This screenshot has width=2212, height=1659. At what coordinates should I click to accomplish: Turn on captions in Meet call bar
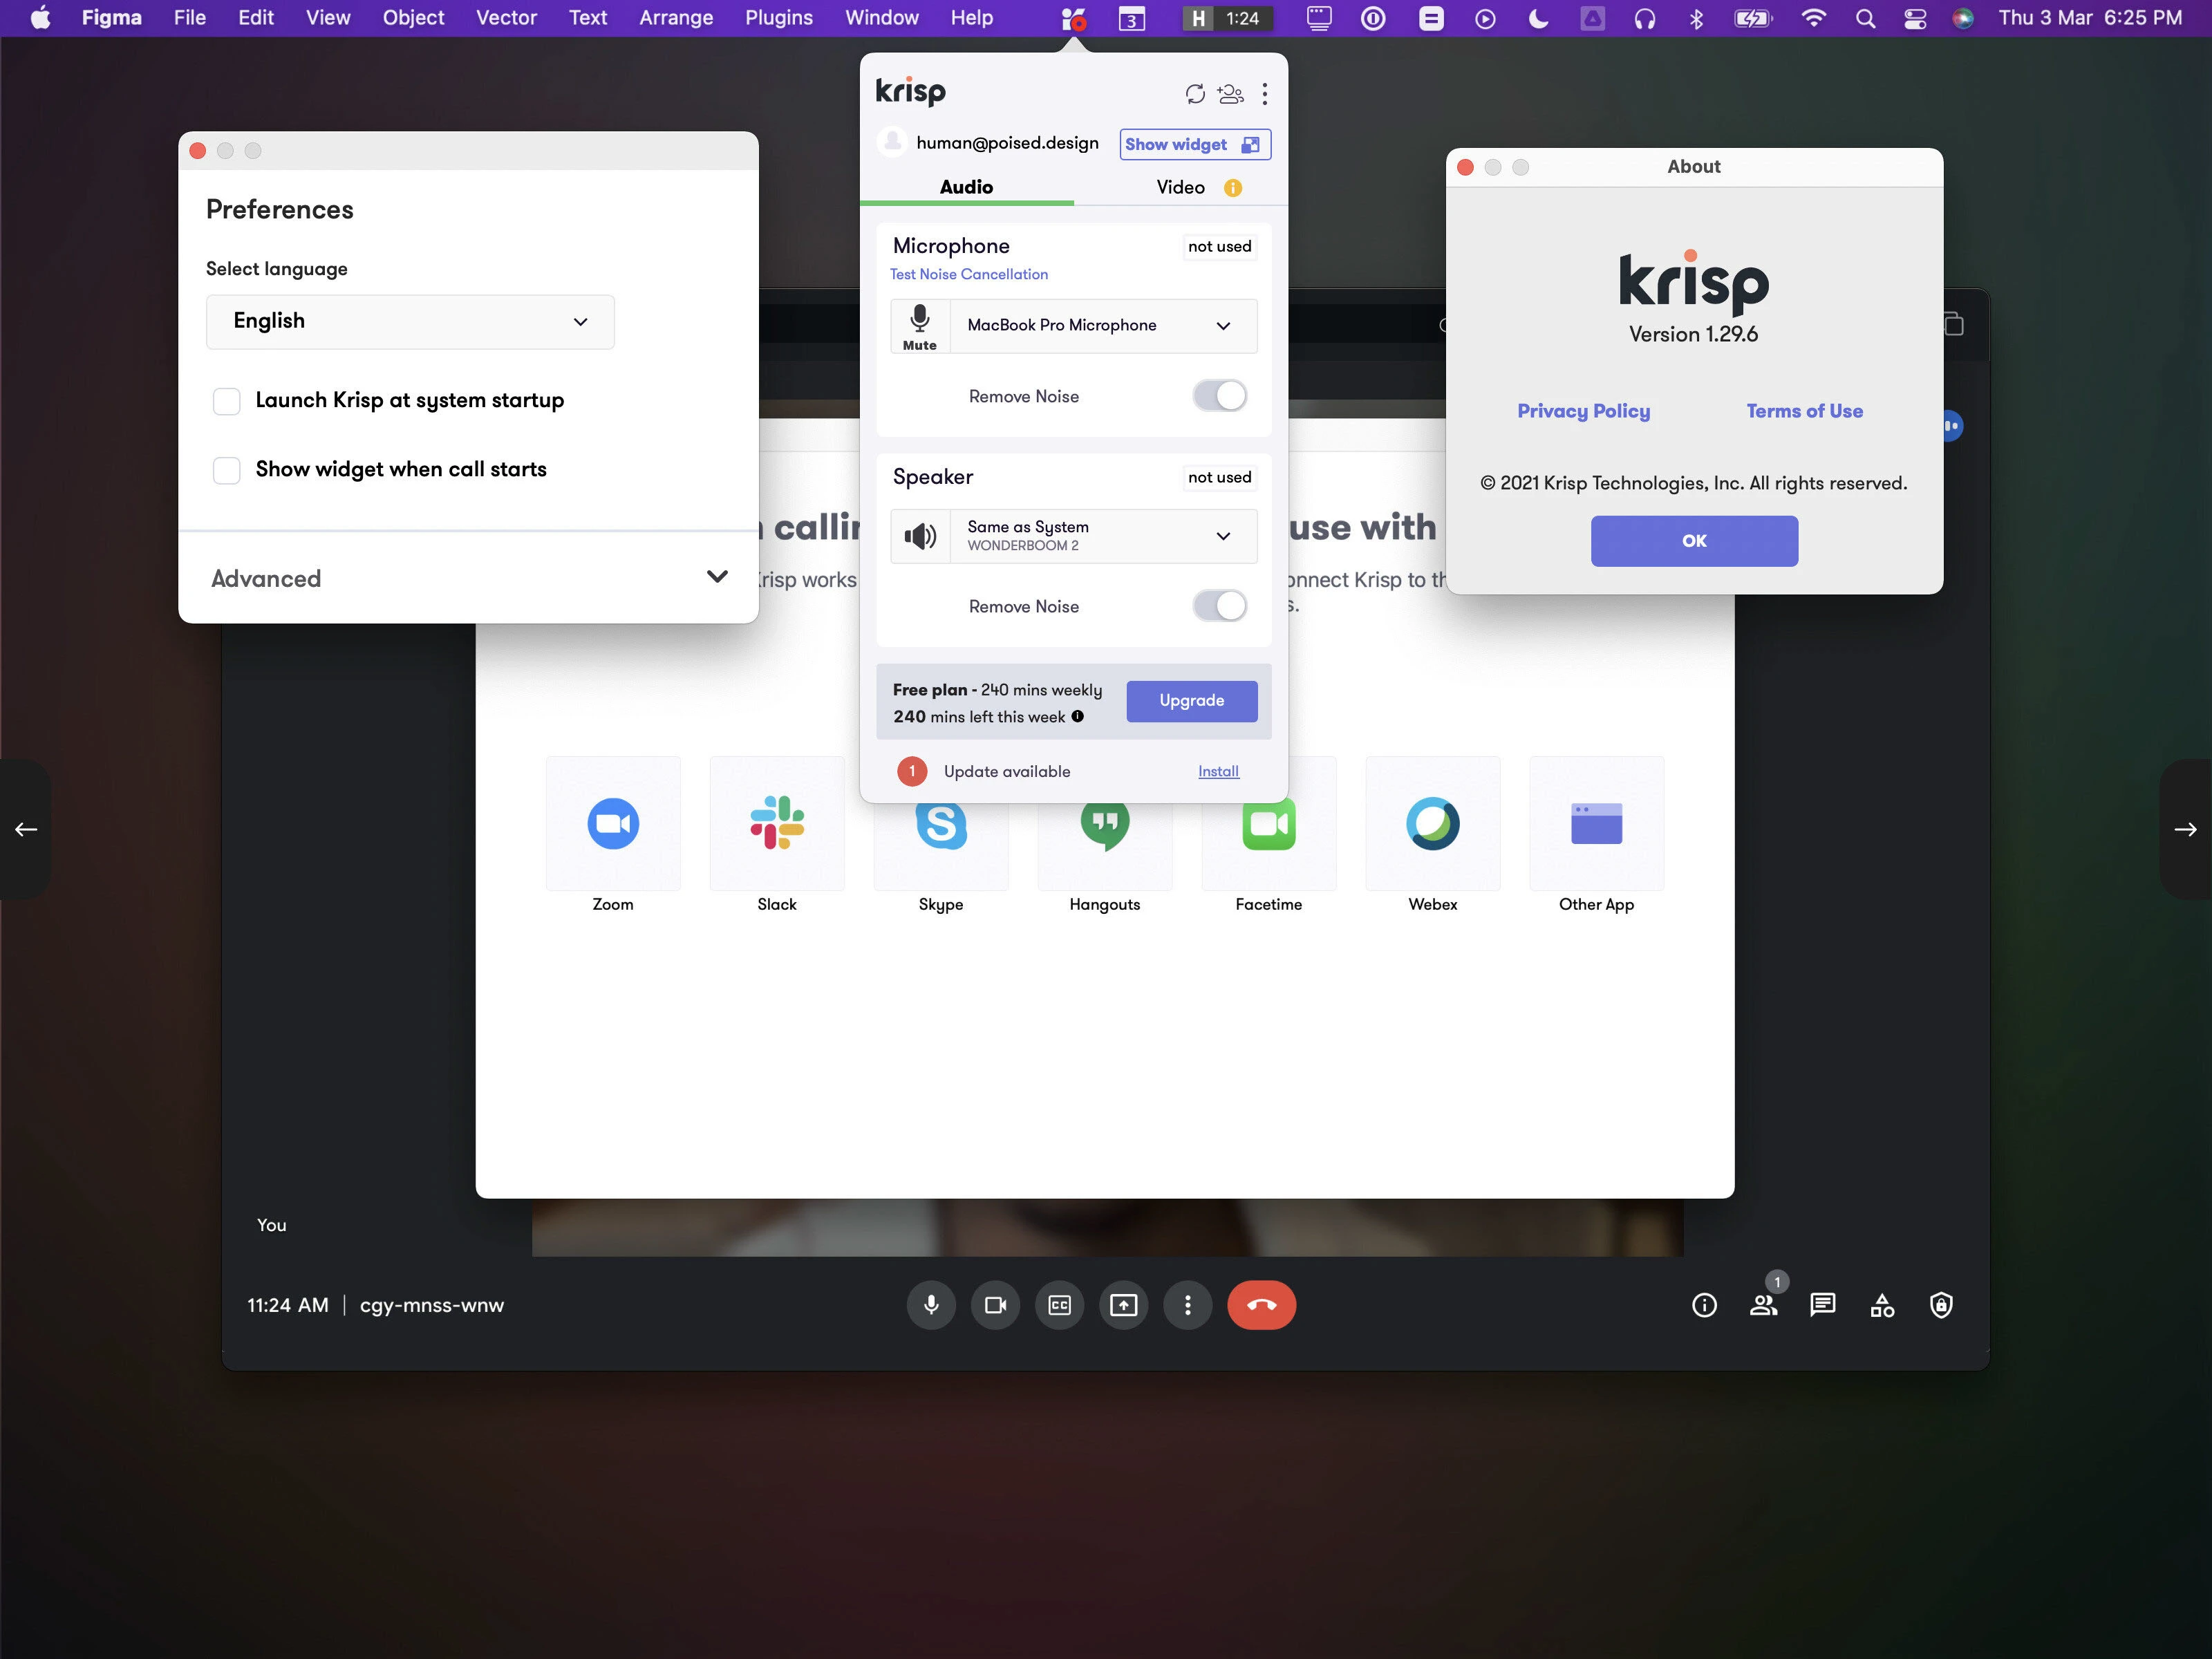[1059, 1306]
